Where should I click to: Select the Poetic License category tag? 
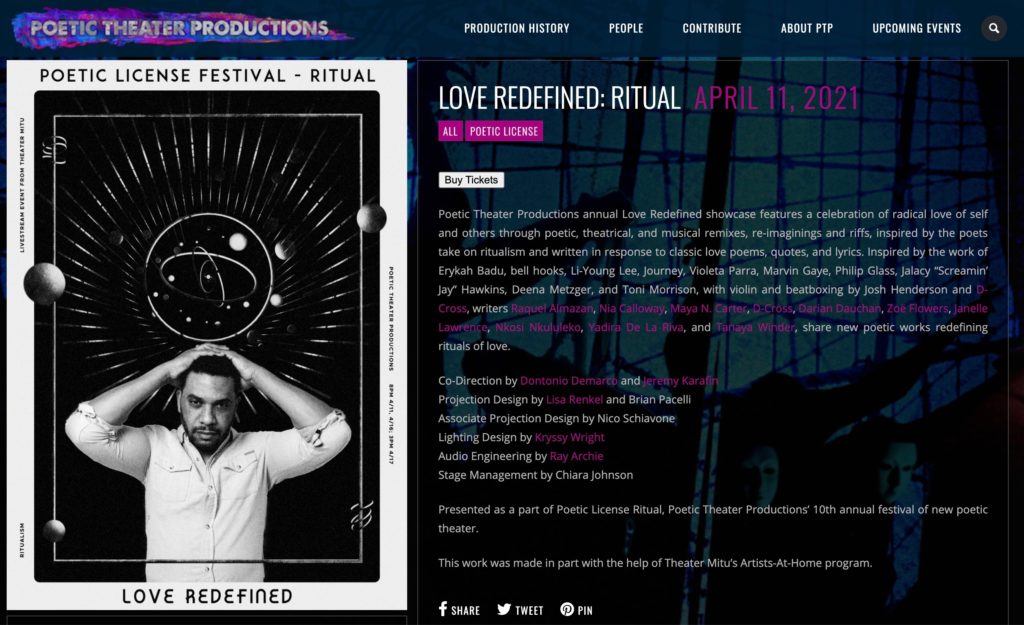(x=504, y=131)
